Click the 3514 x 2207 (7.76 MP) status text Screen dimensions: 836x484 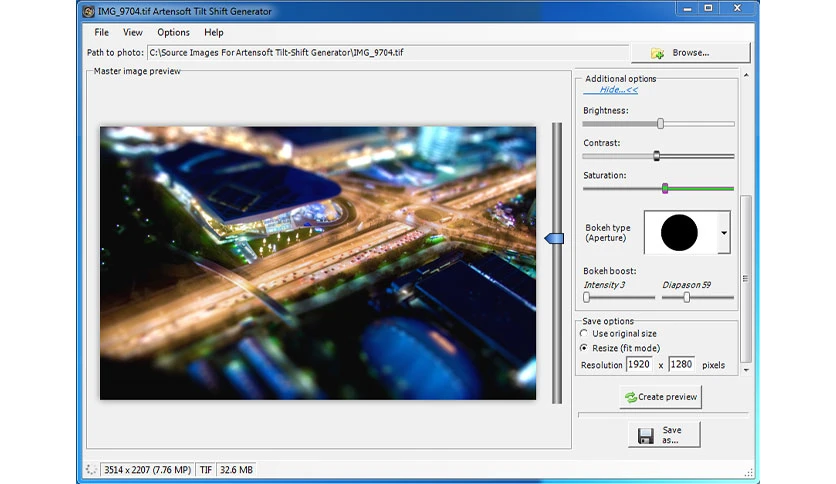(148, 470)
